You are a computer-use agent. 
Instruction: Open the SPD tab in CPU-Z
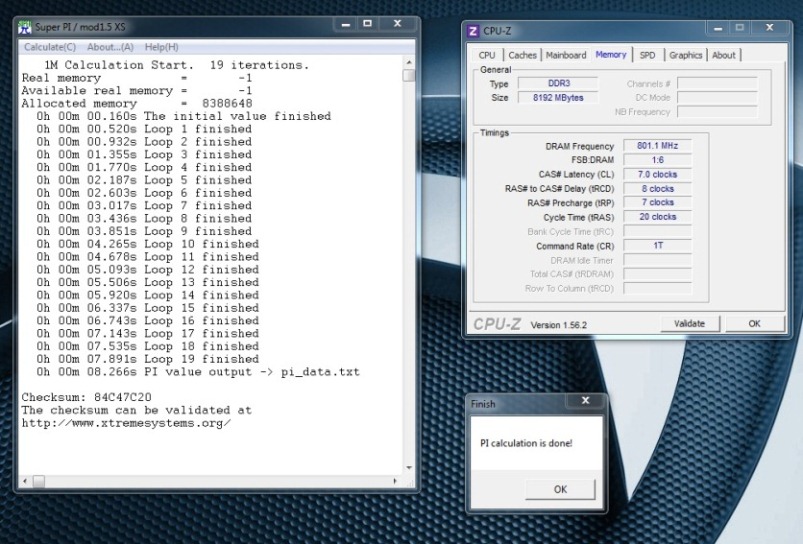tap(647, 55)
